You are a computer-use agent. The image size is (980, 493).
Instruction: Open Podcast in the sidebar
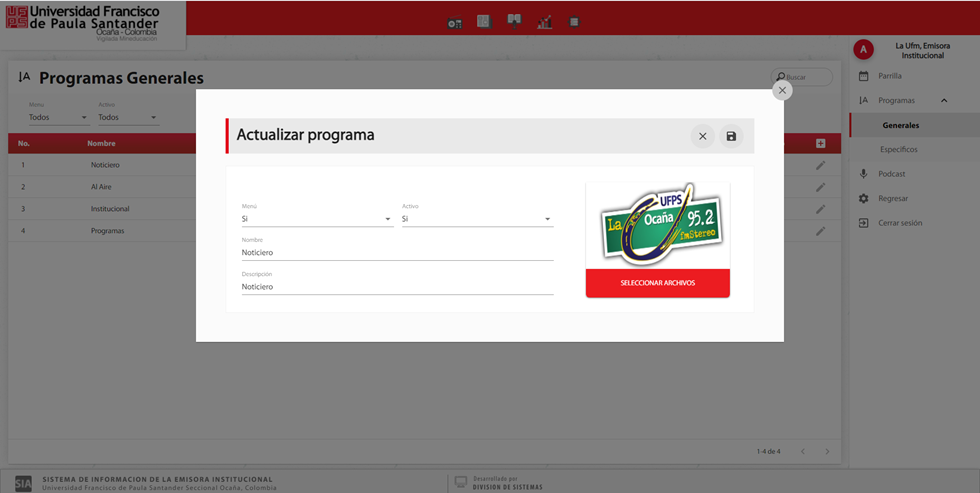[891, 174]
